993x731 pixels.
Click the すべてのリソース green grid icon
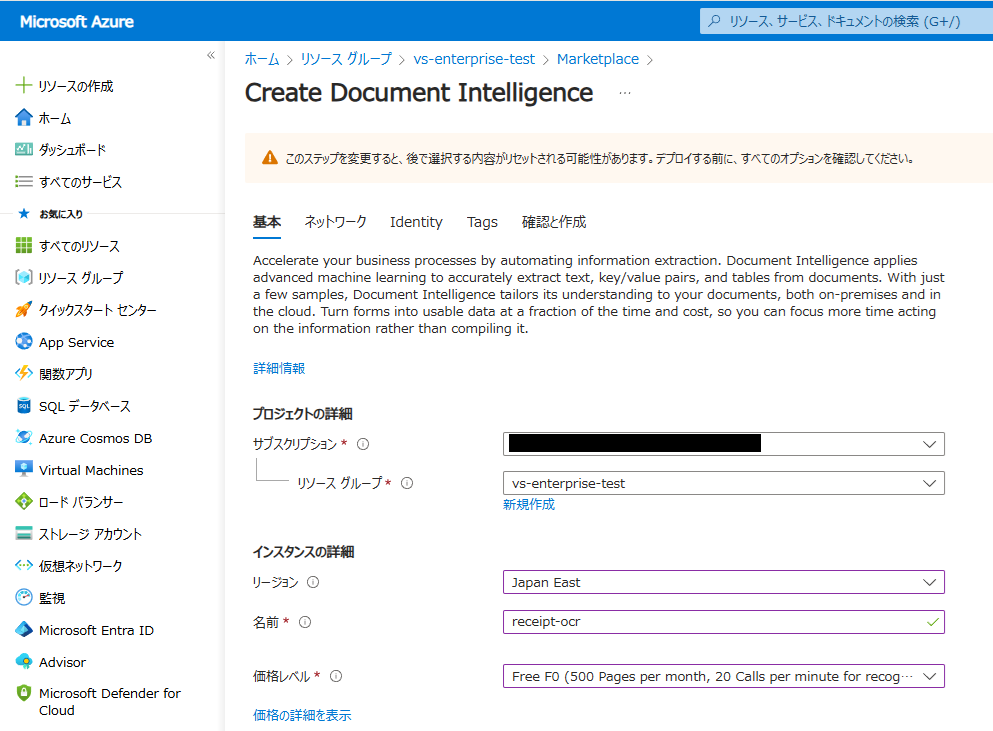[23, 245]
